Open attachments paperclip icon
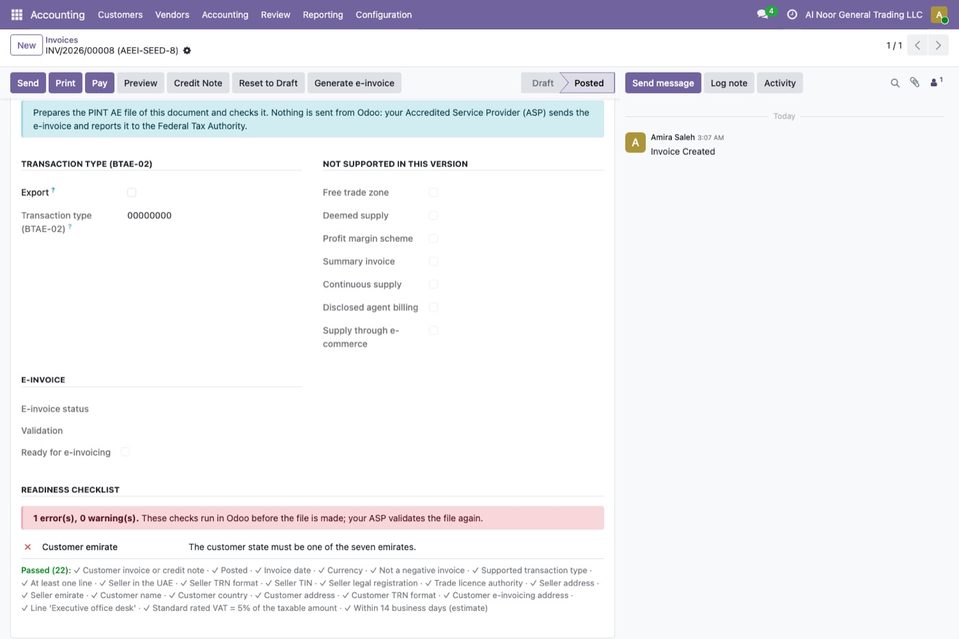Viewport: 959px width, 639px height. tap(914, 82)
